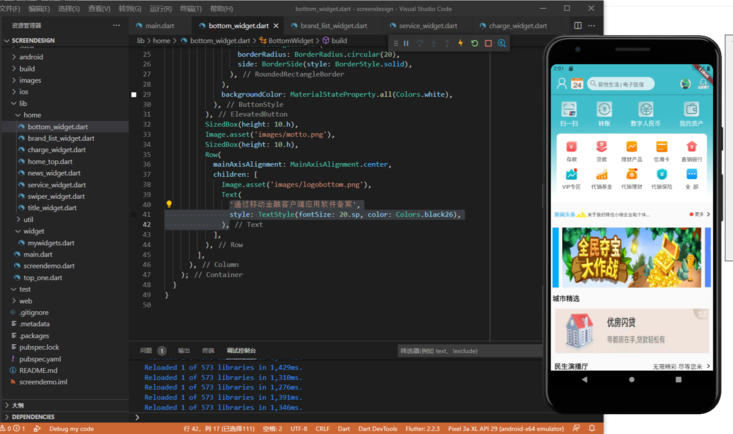Click the Flutter hot reload lightning icon
Screen dimensions: 733x434
[460, 43]
